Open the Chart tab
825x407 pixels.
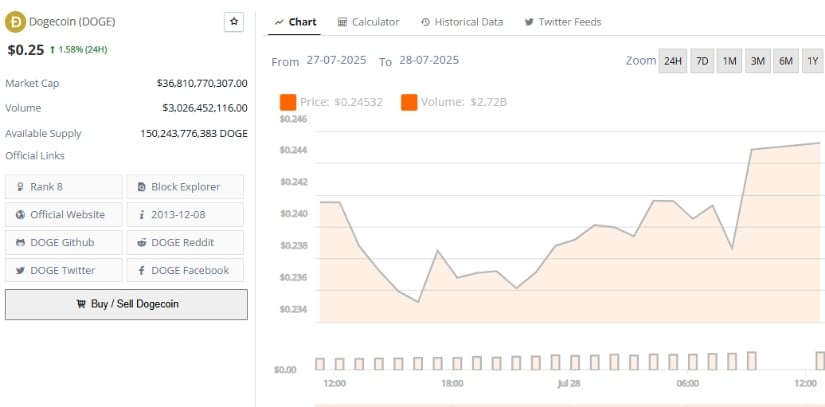tap(295, 22)
